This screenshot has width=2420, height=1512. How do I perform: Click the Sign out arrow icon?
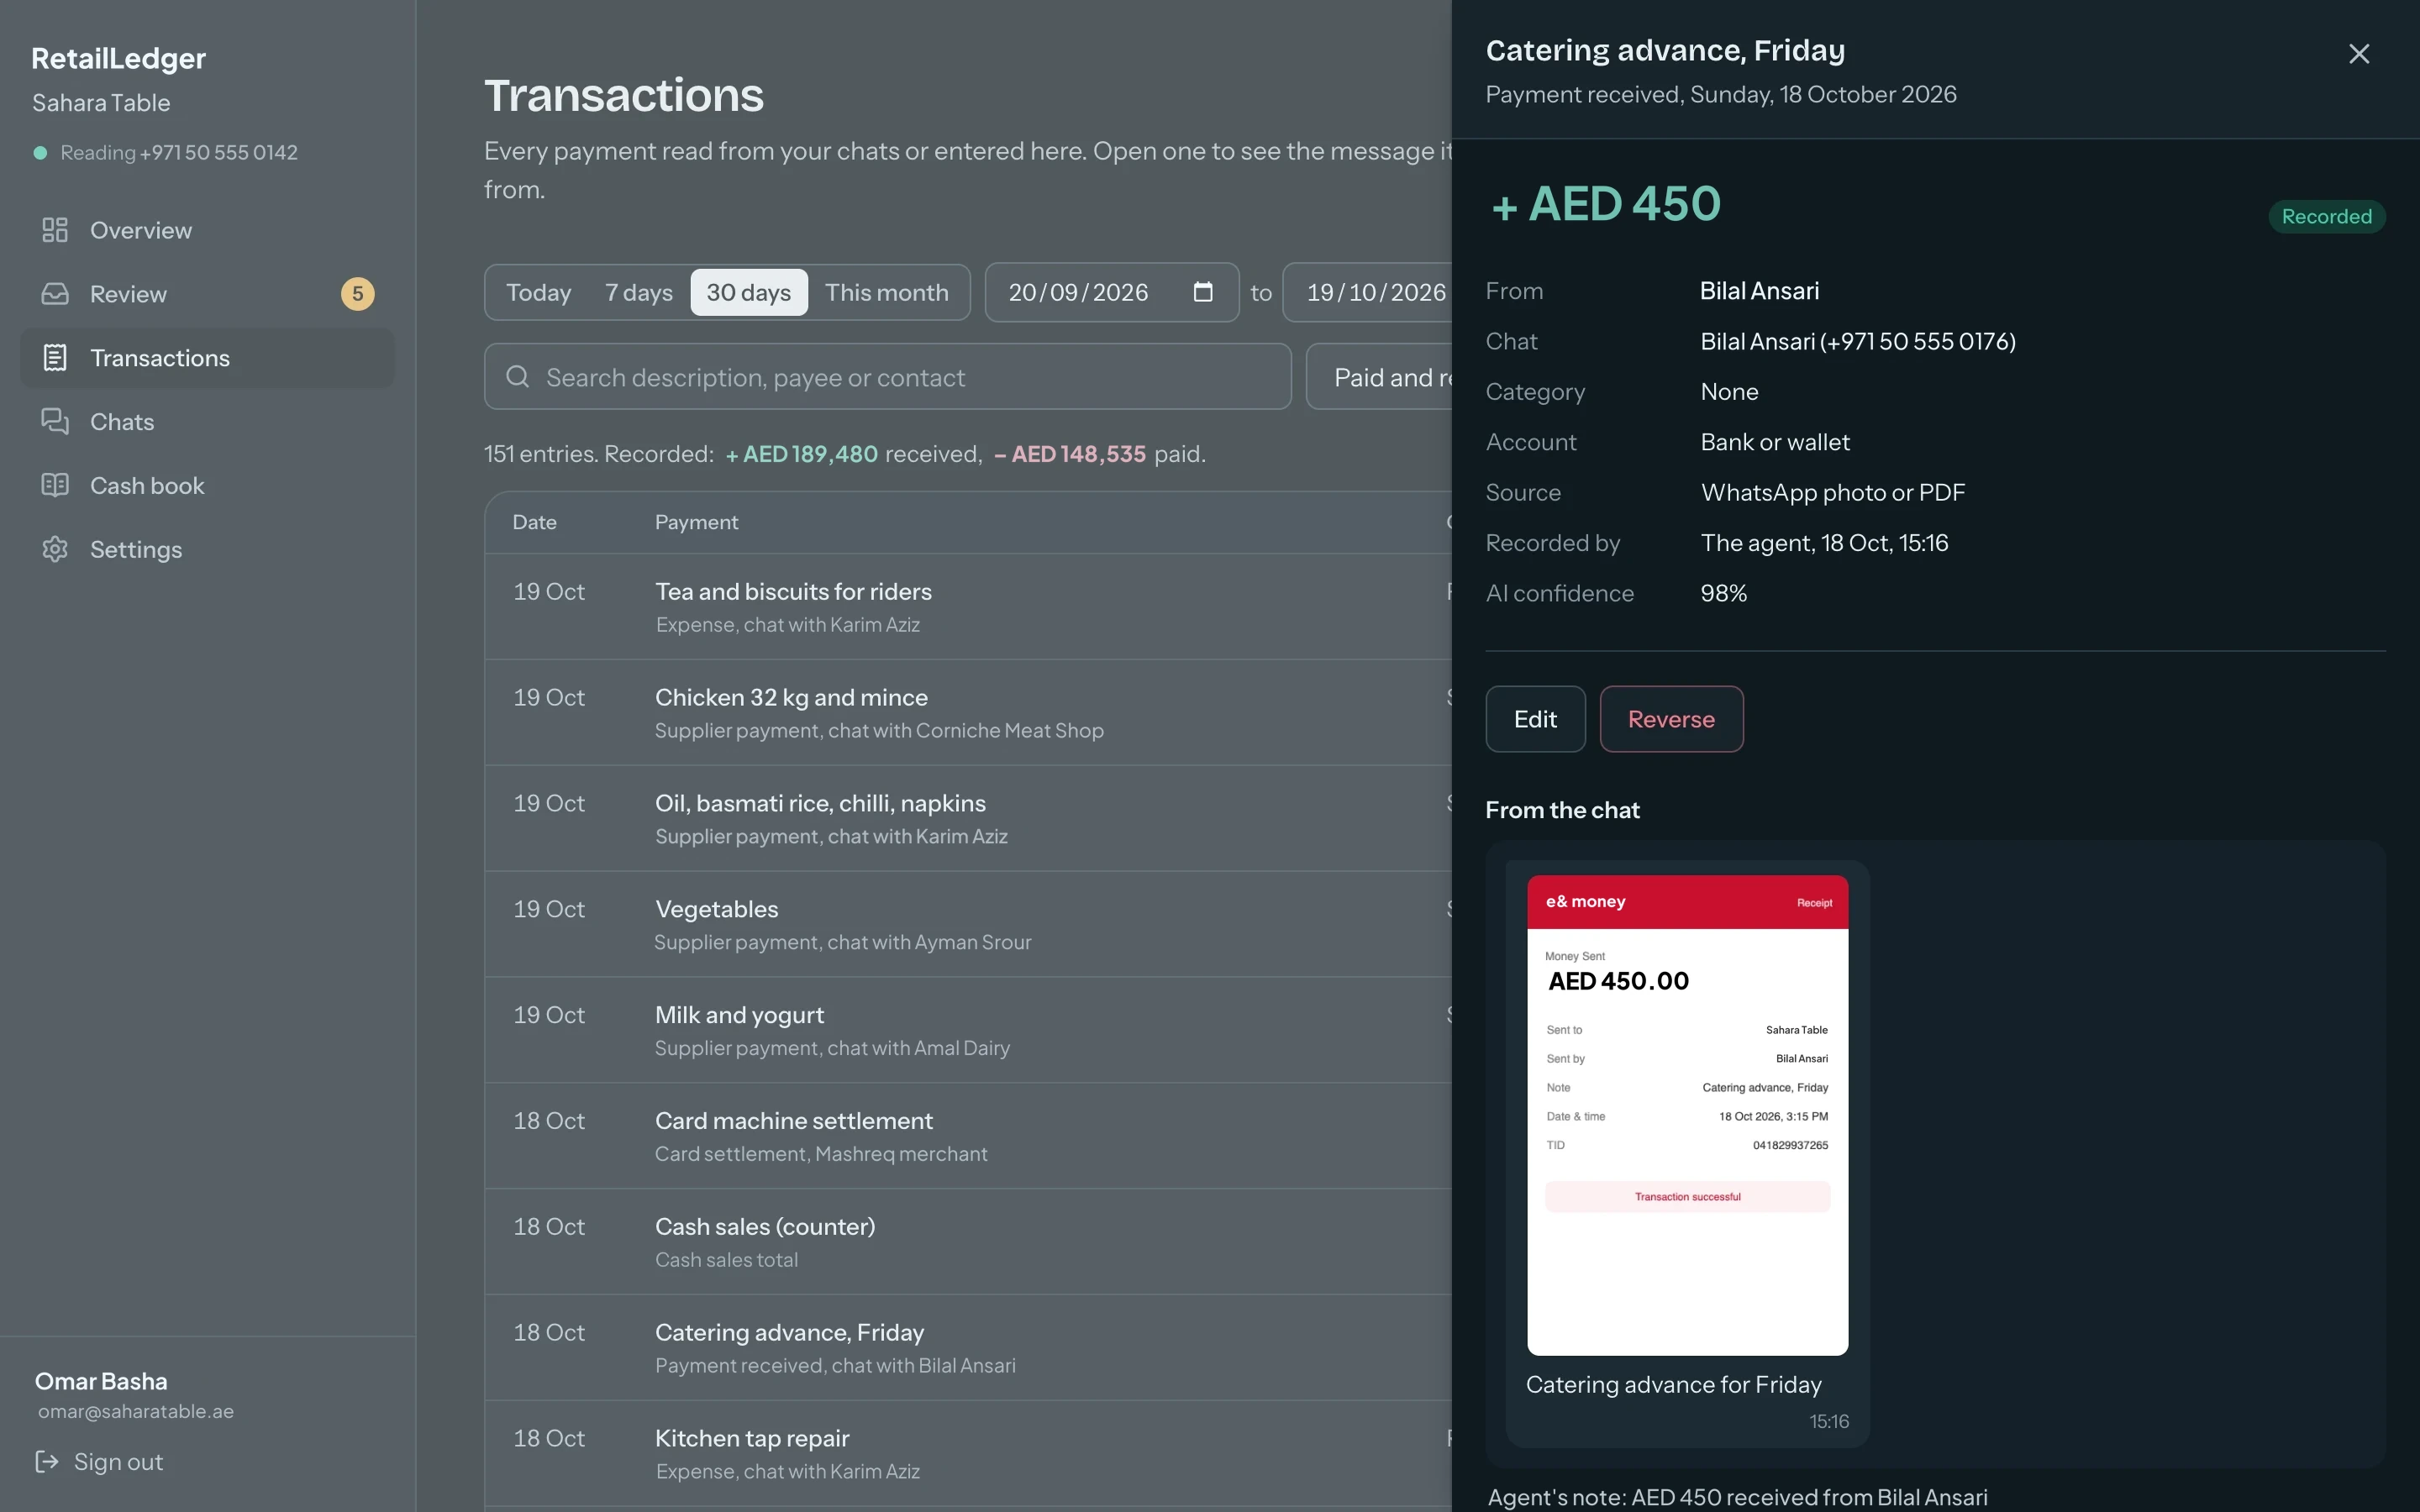(x=47, y=1462)
